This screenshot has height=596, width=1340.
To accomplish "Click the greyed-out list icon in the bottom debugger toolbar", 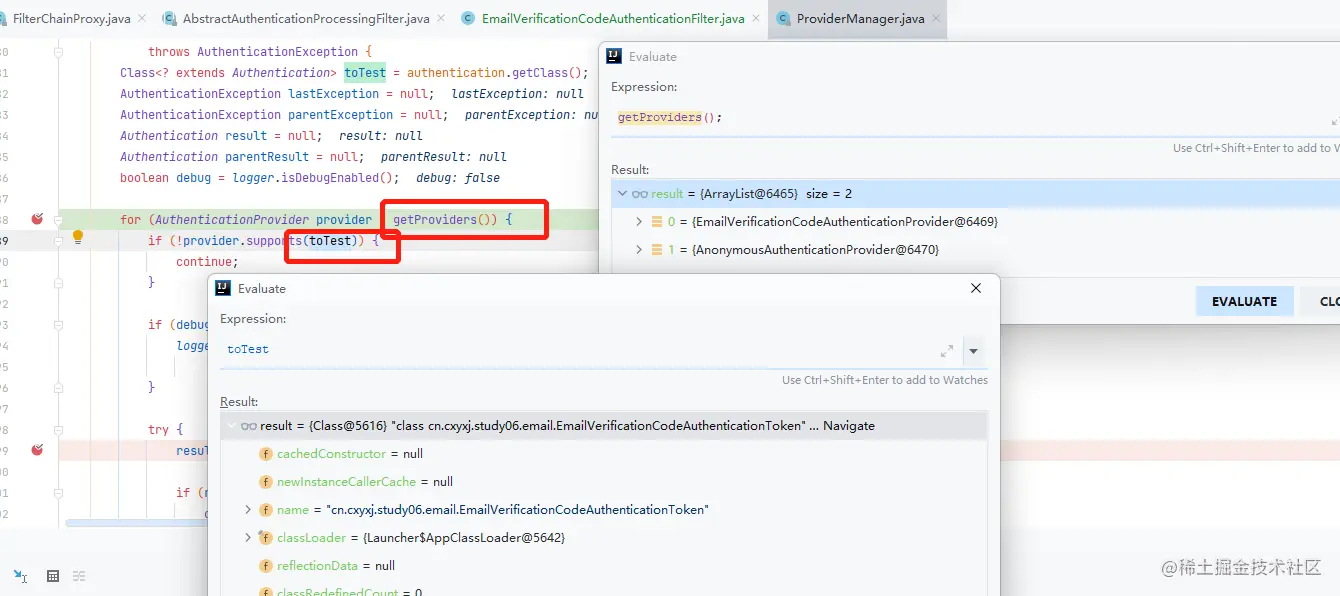I will pos(79,576).
